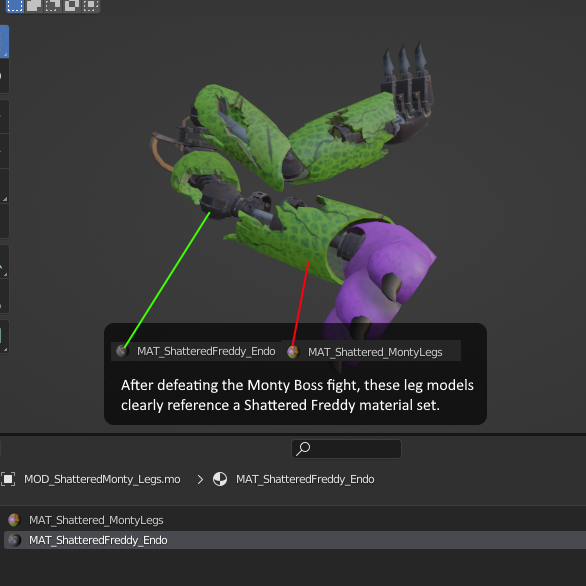Screen dimensions: 586x586
Task: Choose the Subtract Selection mode icon
Action: pos(53,5)
